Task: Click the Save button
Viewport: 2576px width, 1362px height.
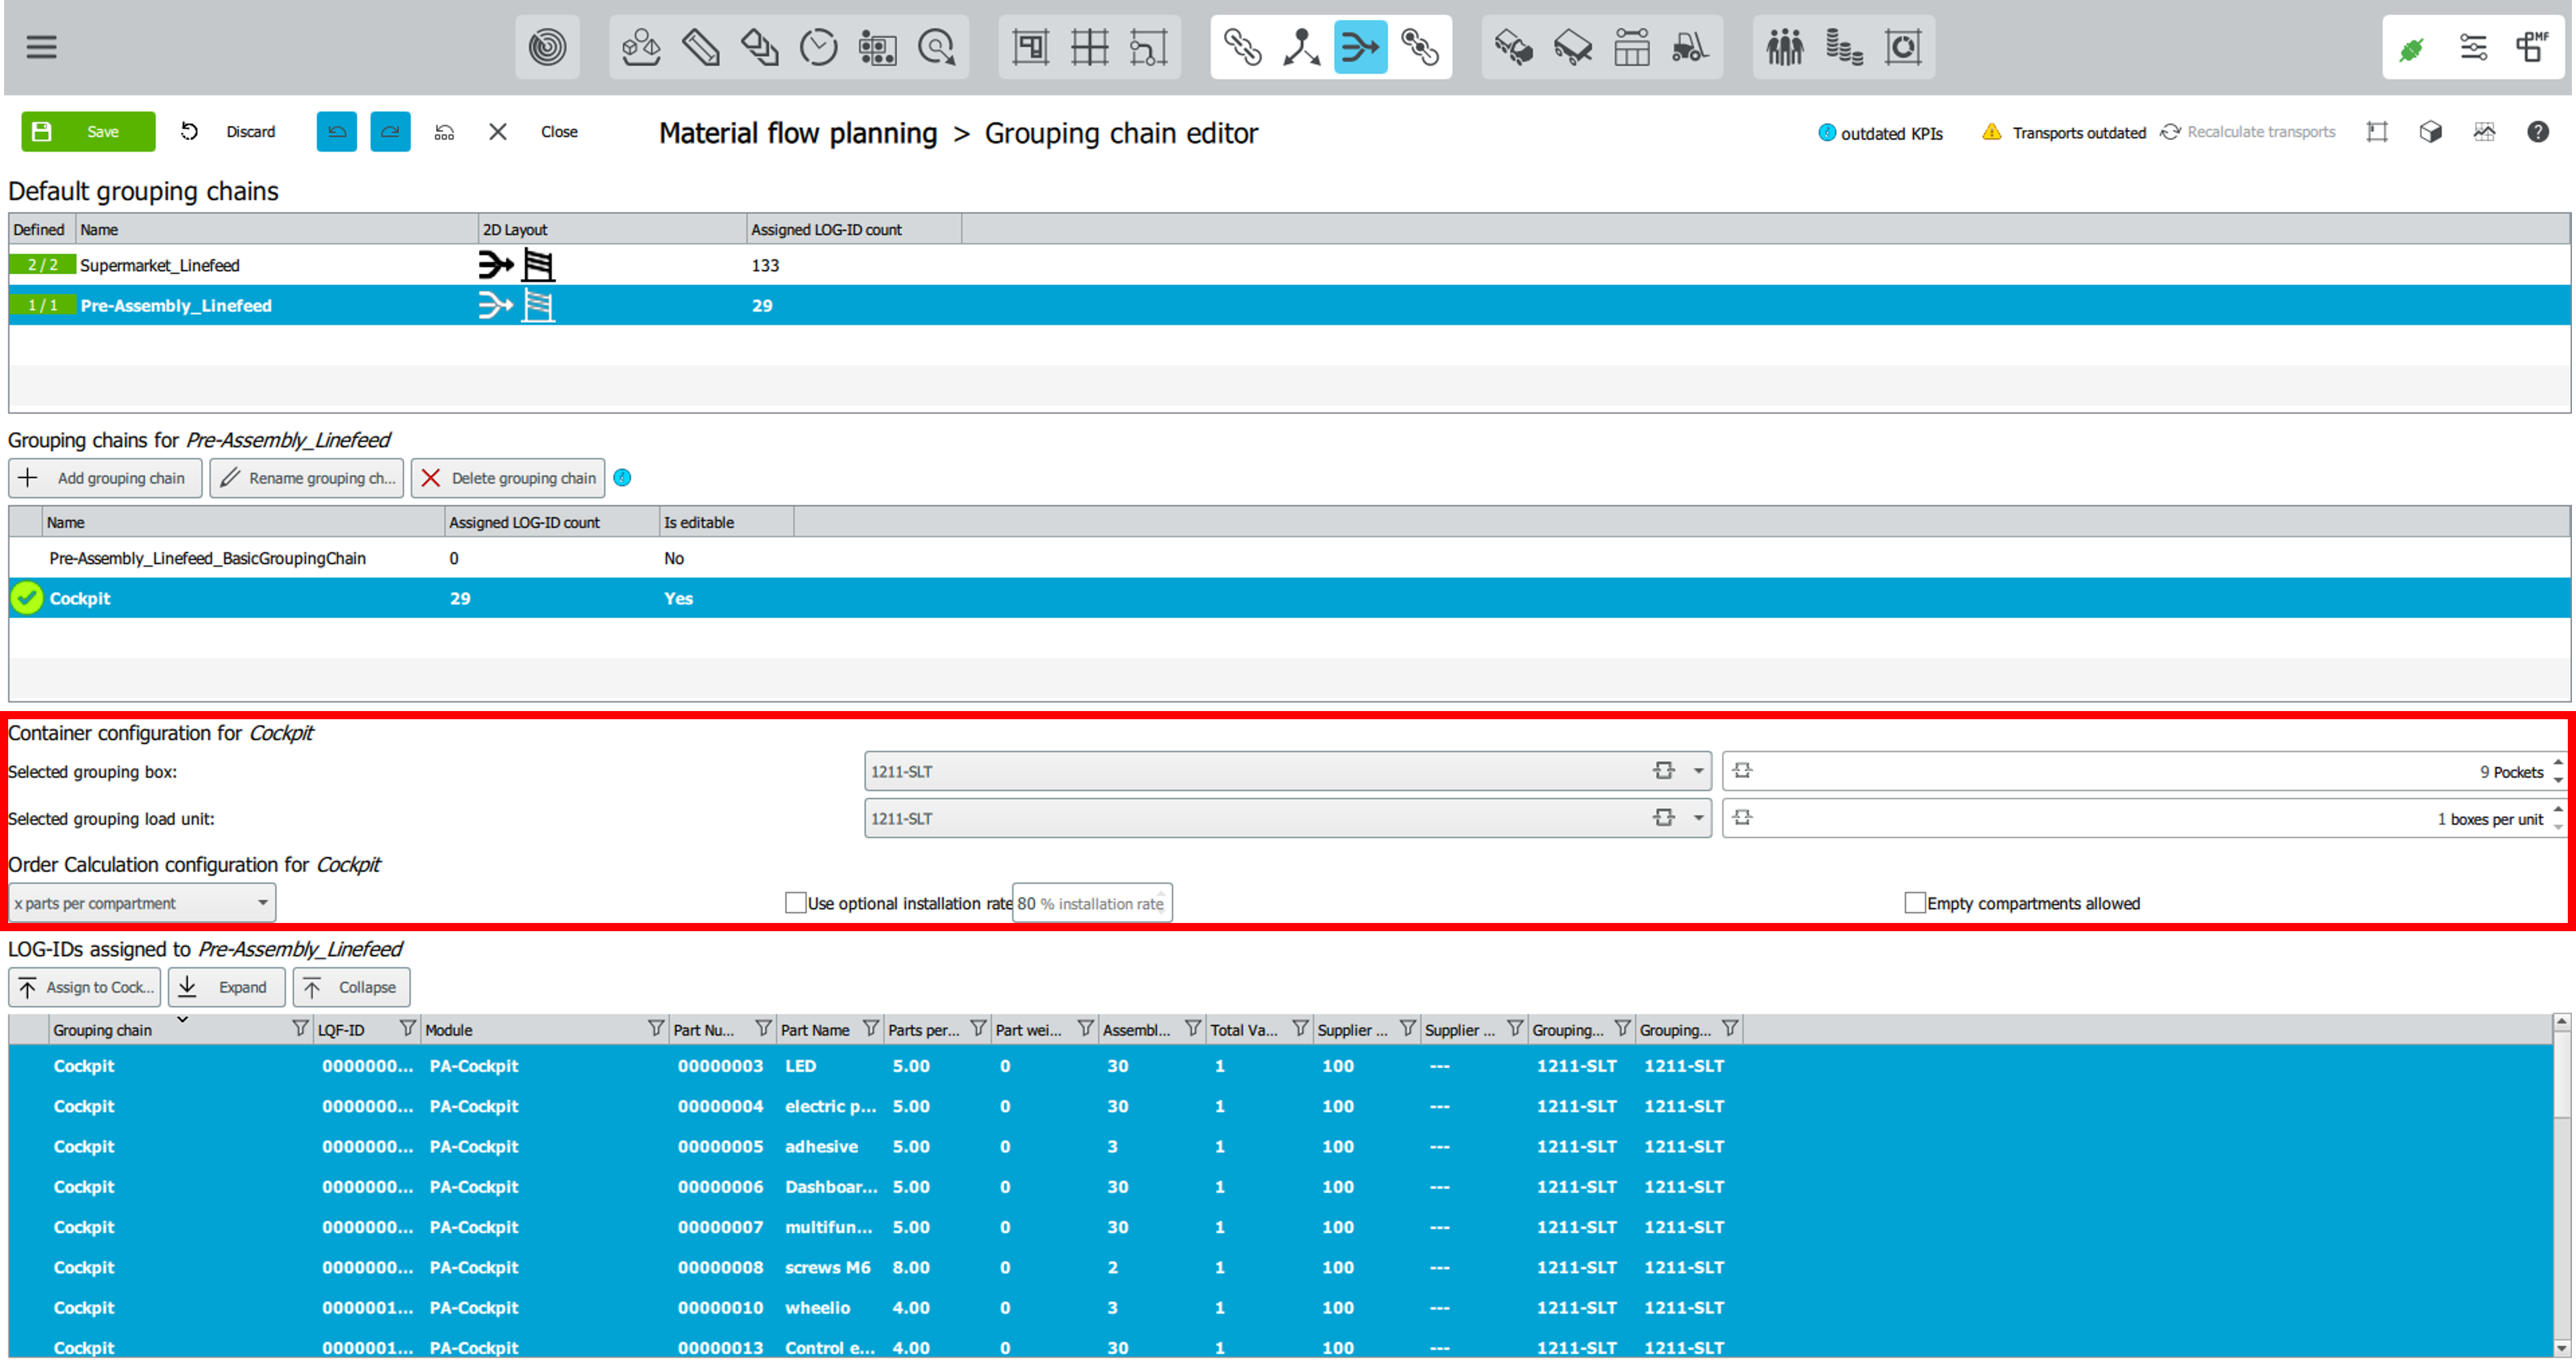Action: coord(88,132)
